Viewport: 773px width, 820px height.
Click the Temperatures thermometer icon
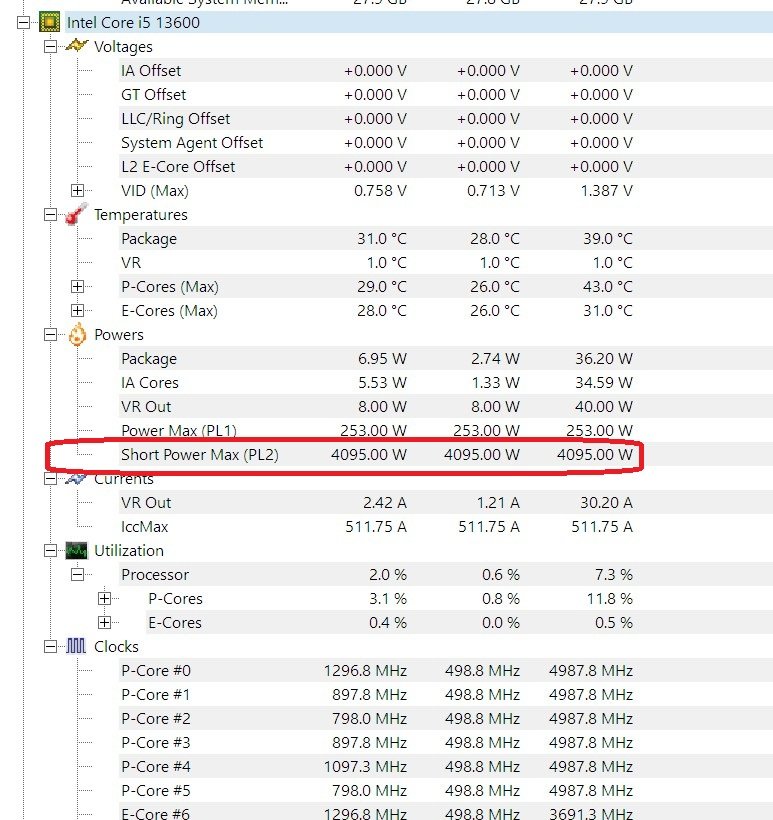click(76, 214)
